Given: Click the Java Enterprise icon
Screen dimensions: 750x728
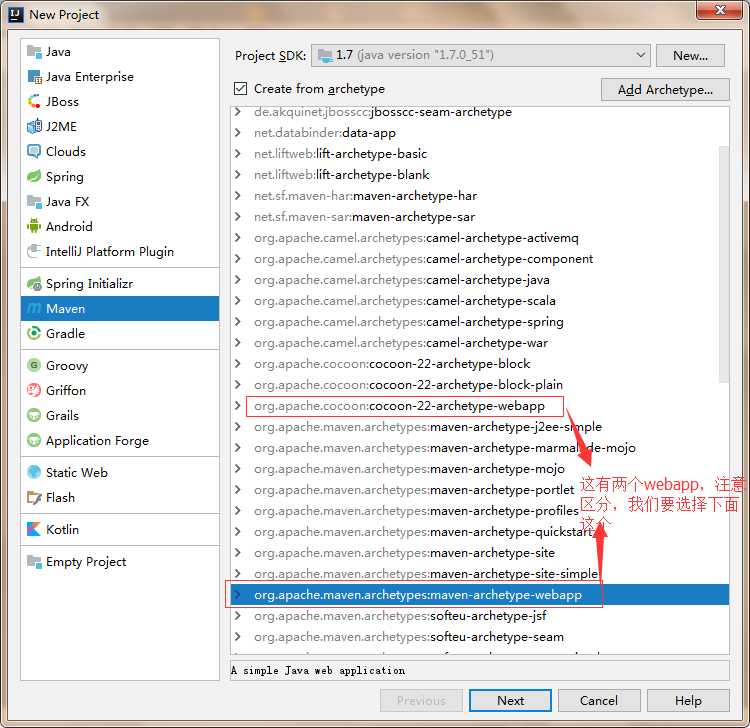Looking at the screenshot, I should pos(34,77).
